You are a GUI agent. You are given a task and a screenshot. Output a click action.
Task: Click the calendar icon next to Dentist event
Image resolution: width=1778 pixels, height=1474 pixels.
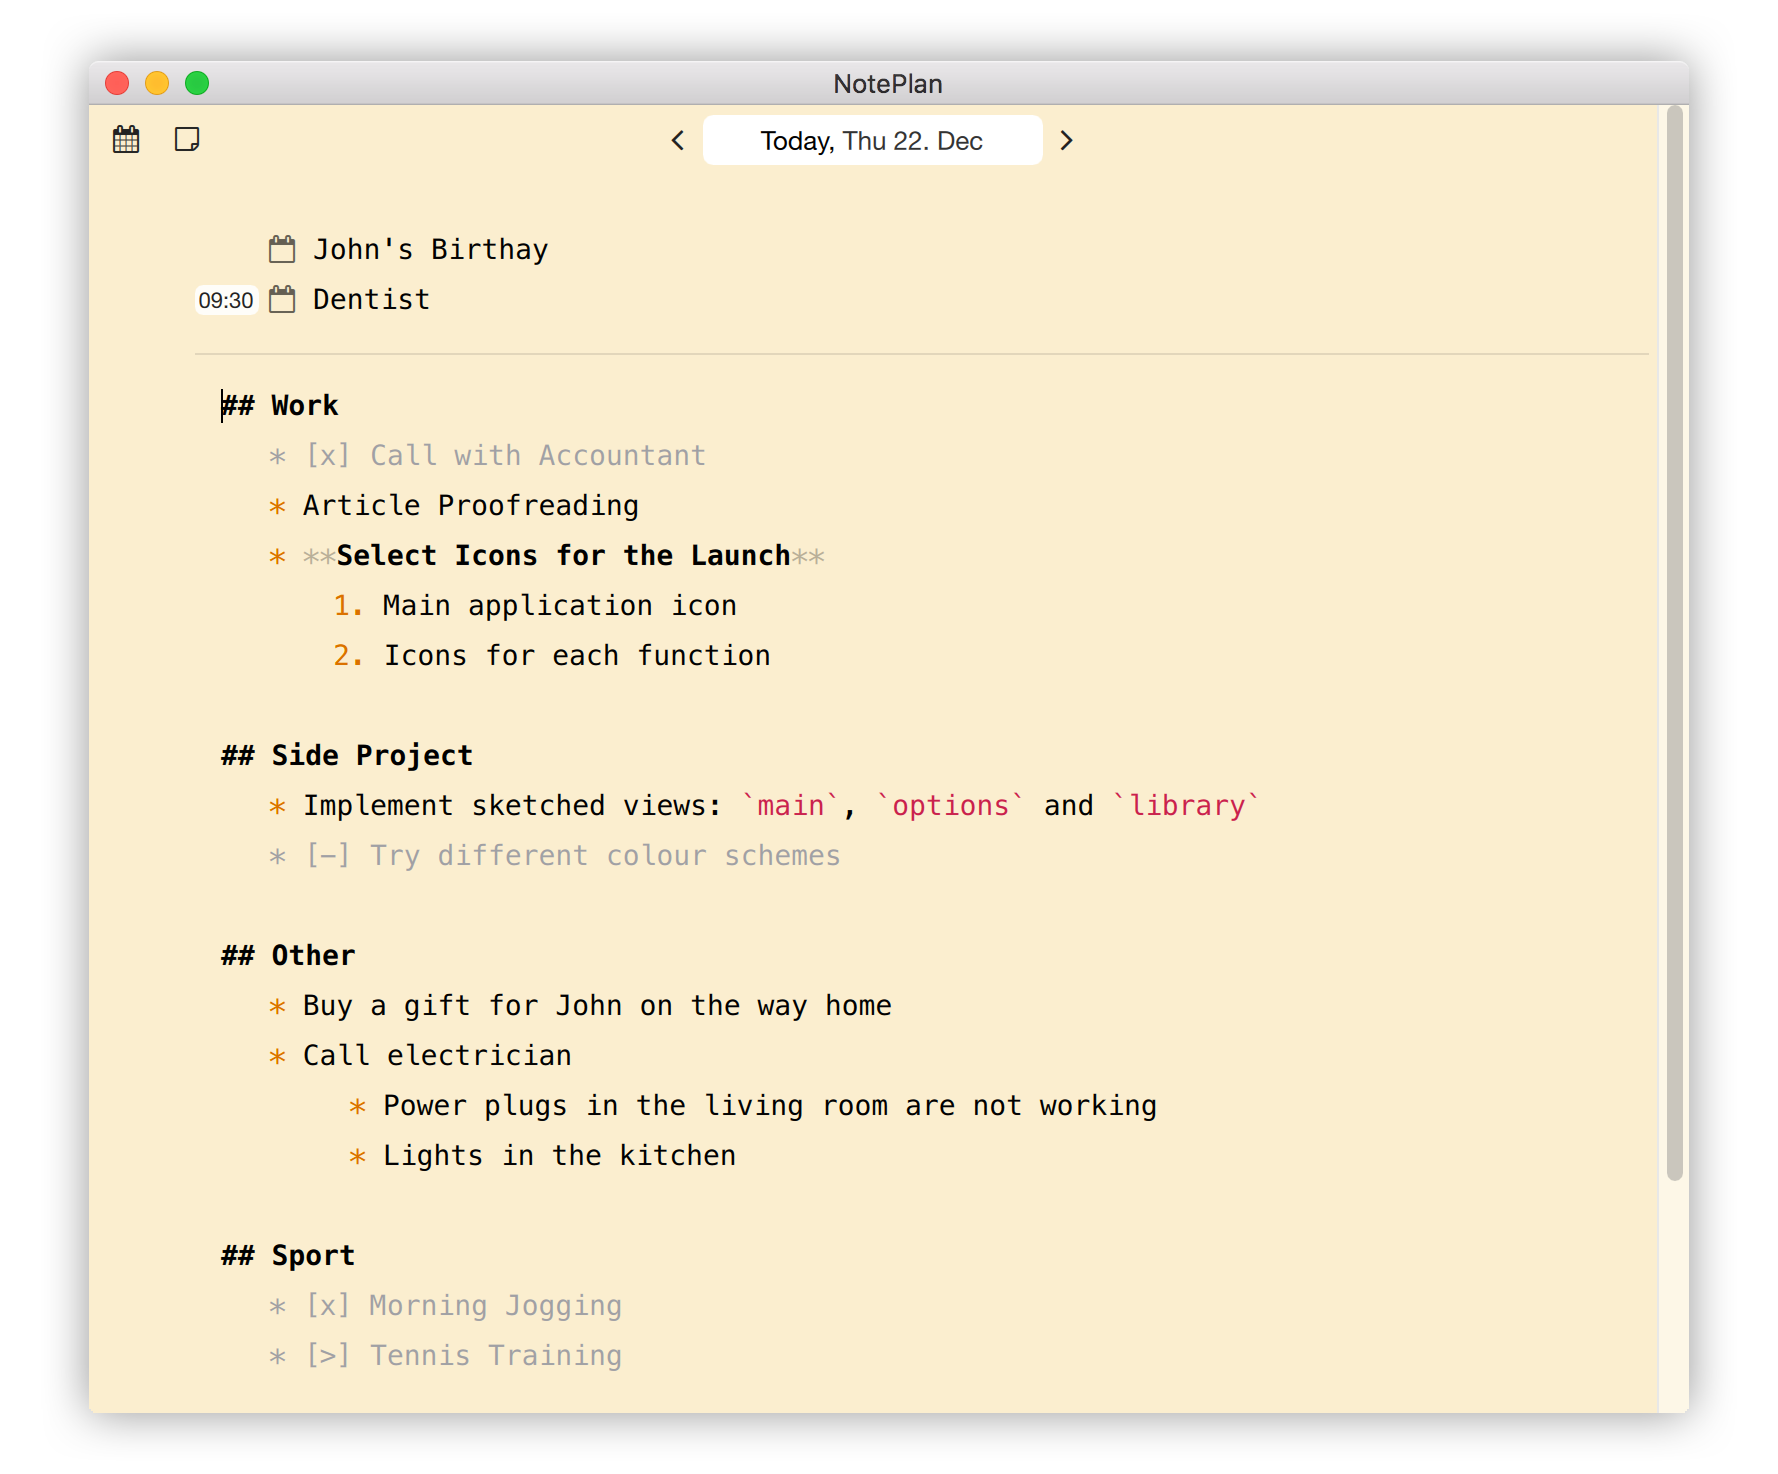281,298
